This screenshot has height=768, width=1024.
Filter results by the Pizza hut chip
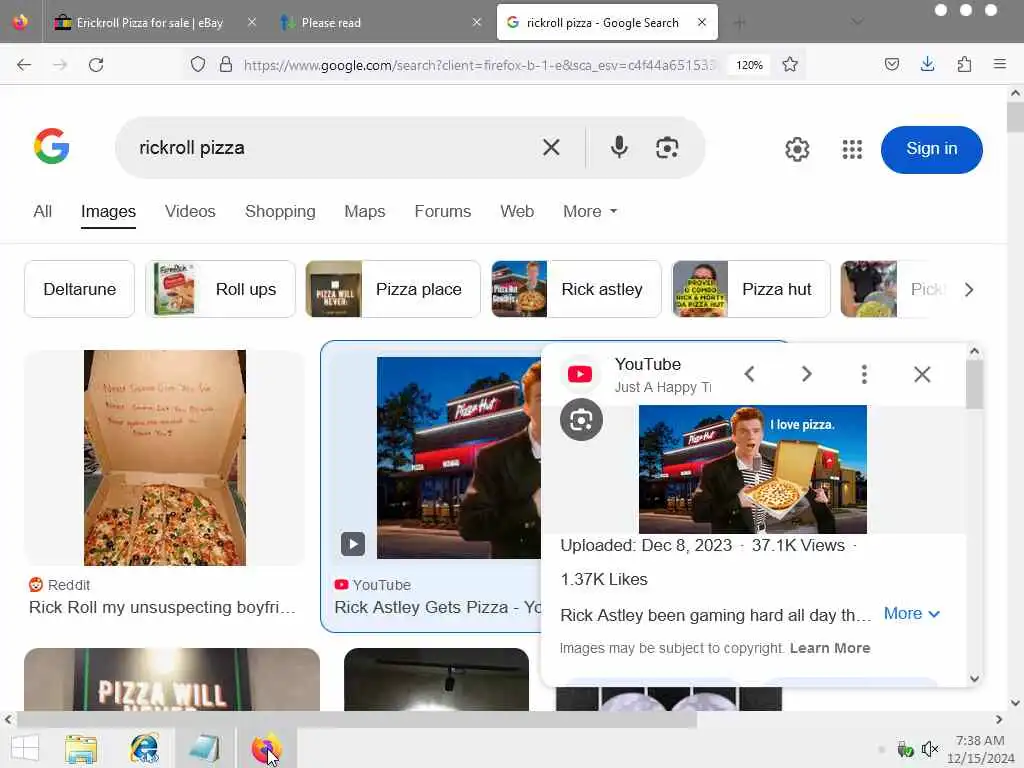(751, 289)
